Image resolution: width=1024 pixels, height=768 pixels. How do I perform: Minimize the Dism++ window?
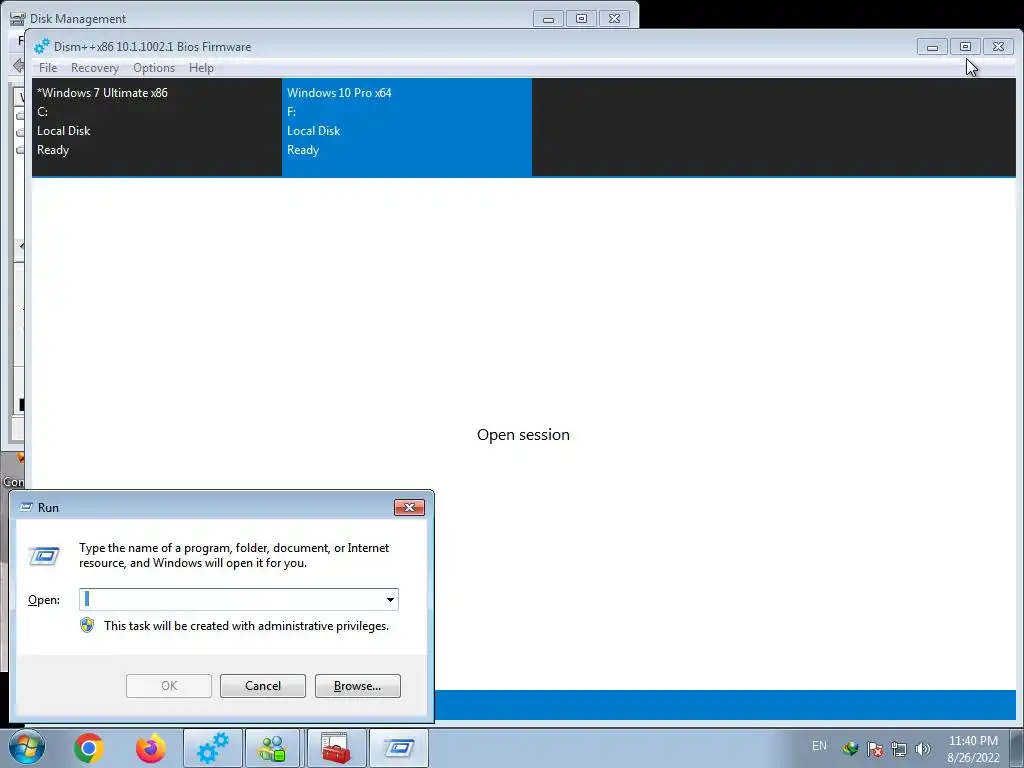point(932,47)
